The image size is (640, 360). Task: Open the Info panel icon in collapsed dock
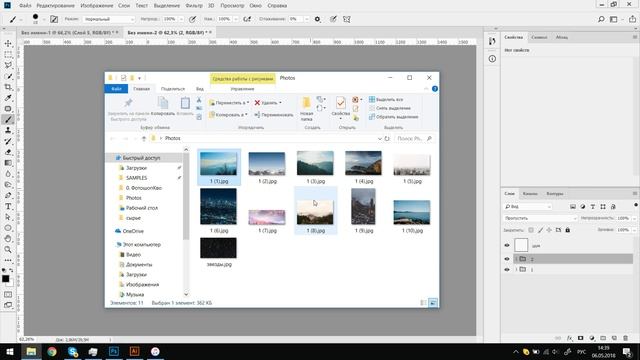pyautogui.click(x=492, y=59)
